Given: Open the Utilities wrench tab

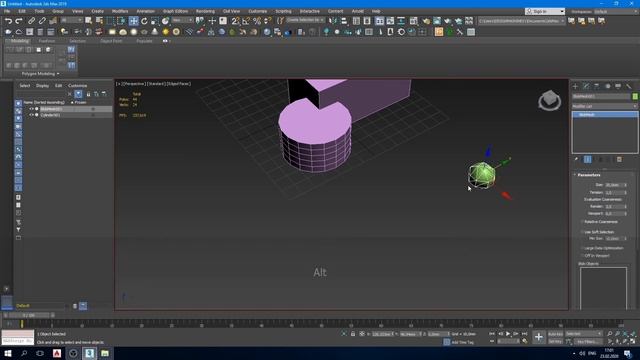Looking at the screenshot, I should click(629, 86).
